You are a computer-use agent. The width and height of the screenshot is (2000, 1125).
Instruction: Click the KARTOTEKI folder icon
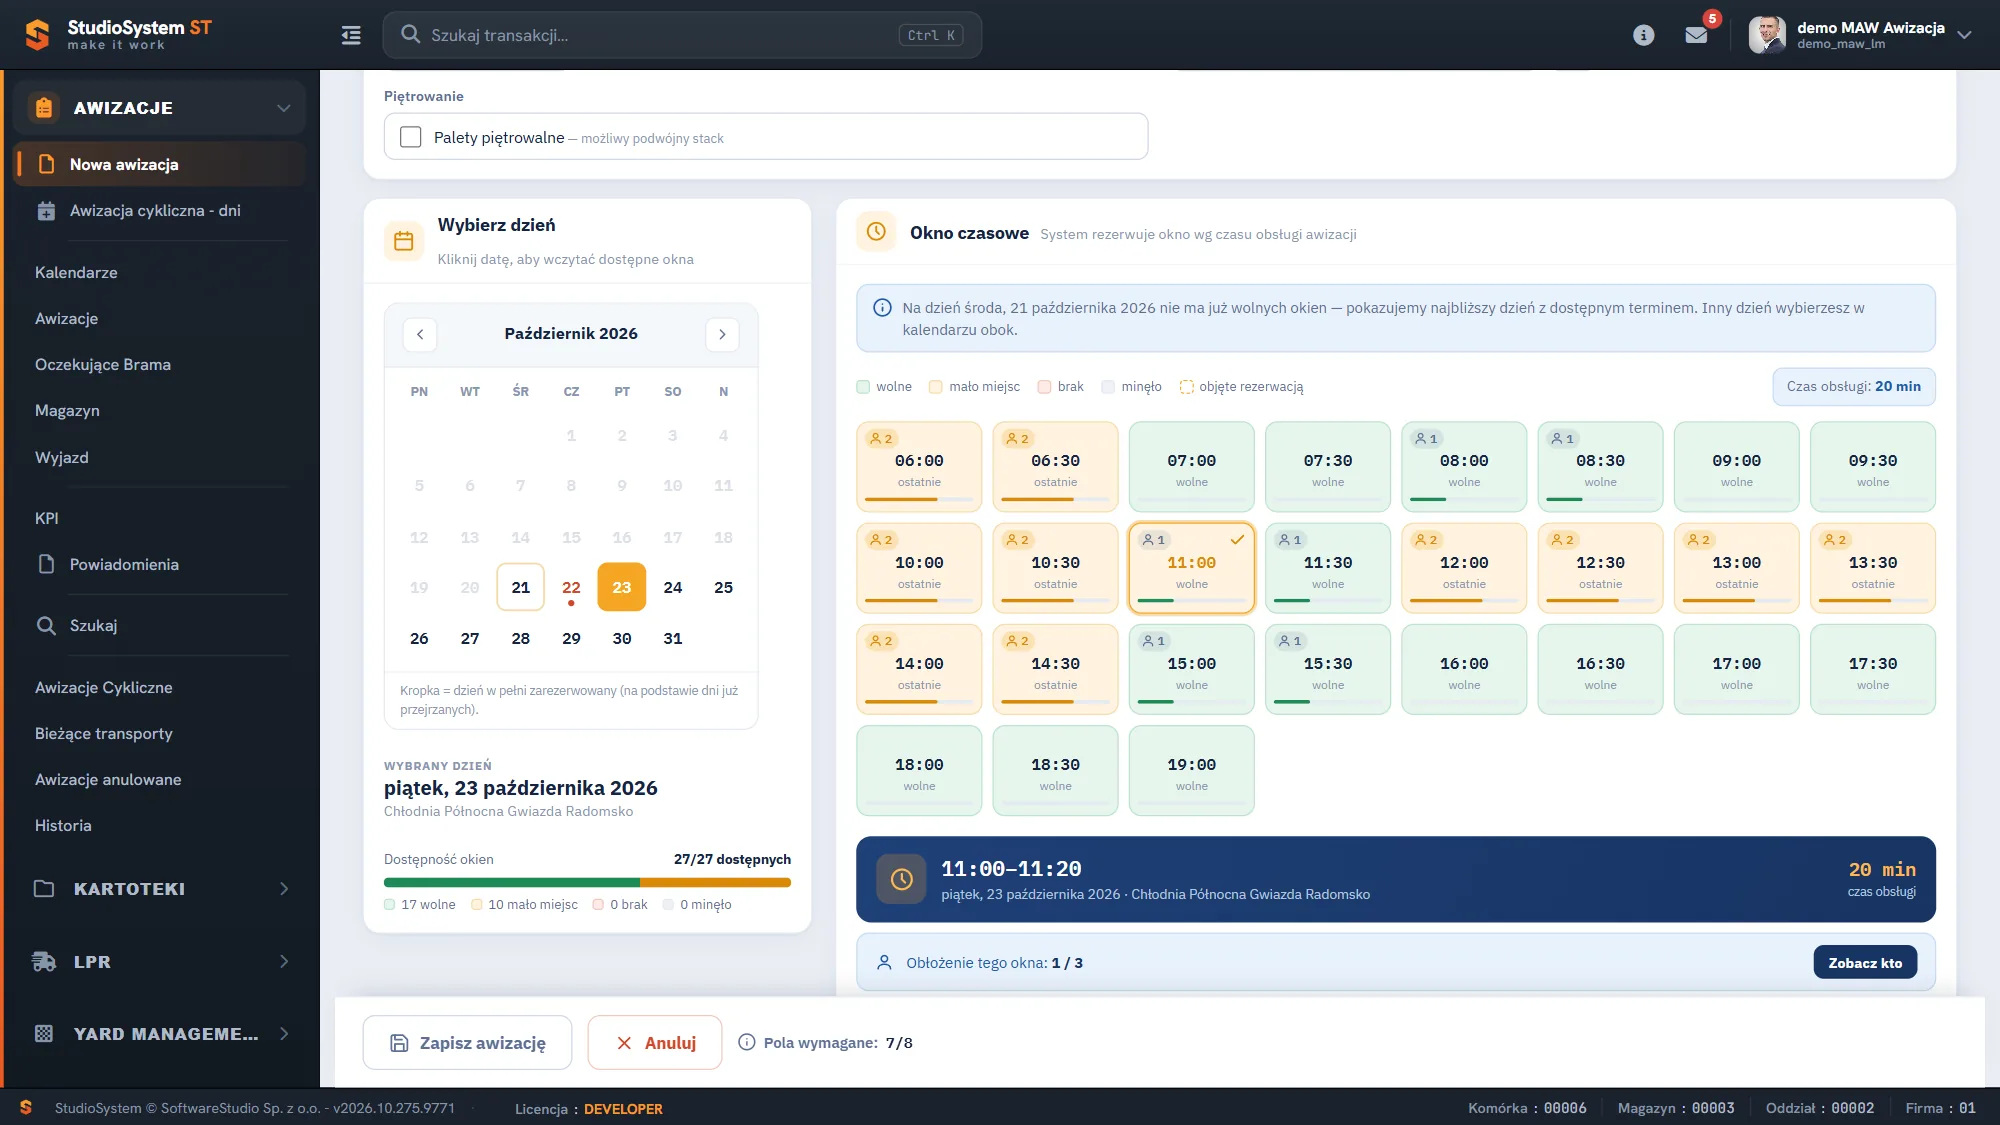44,889
